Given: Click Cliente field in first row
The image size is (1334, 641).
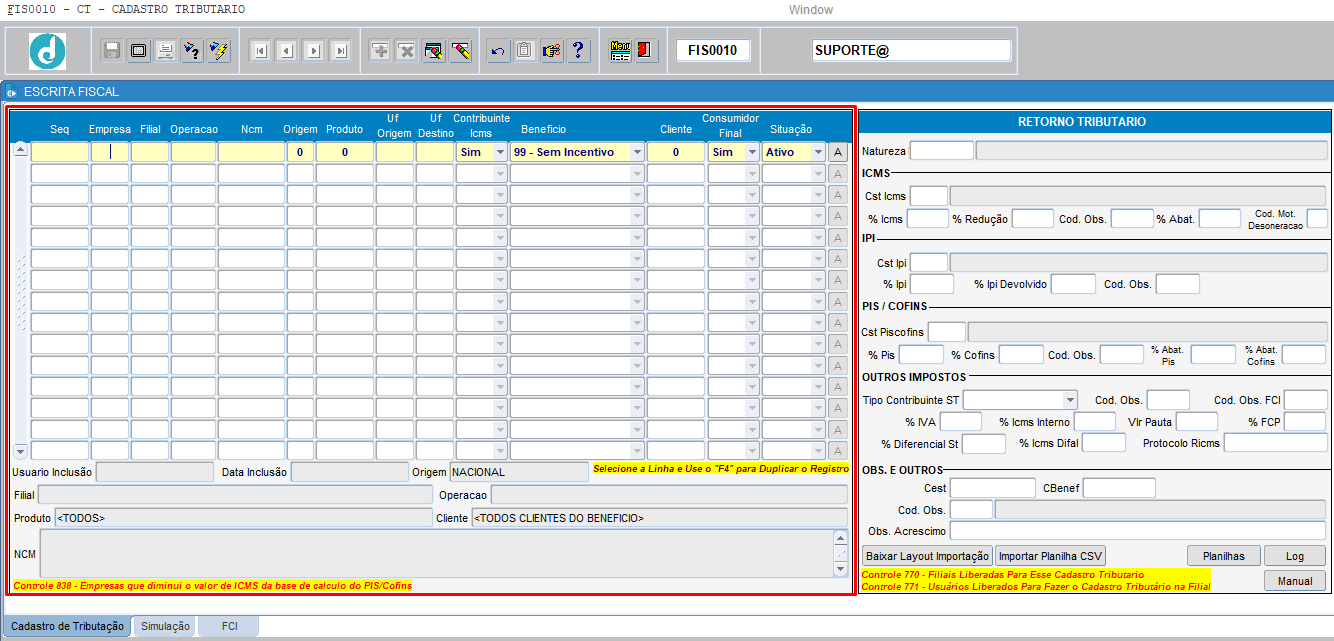Looking at the screenshot, I should [676, 152].
